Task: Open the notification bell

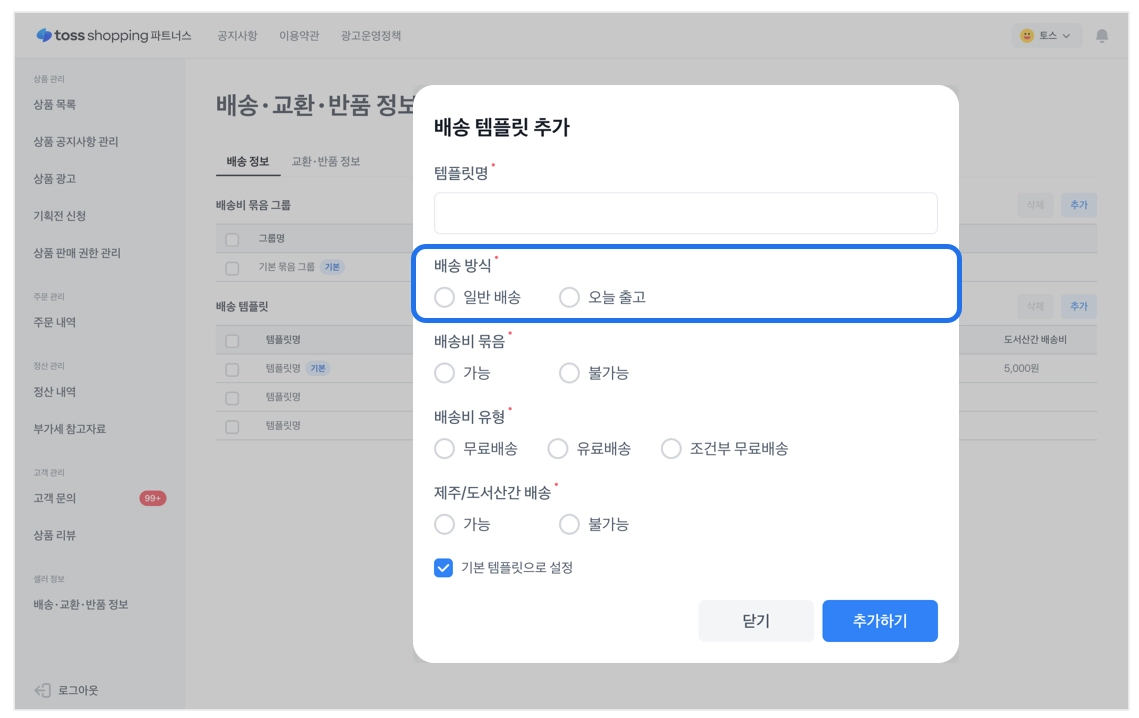Action: coord(1102,36)
